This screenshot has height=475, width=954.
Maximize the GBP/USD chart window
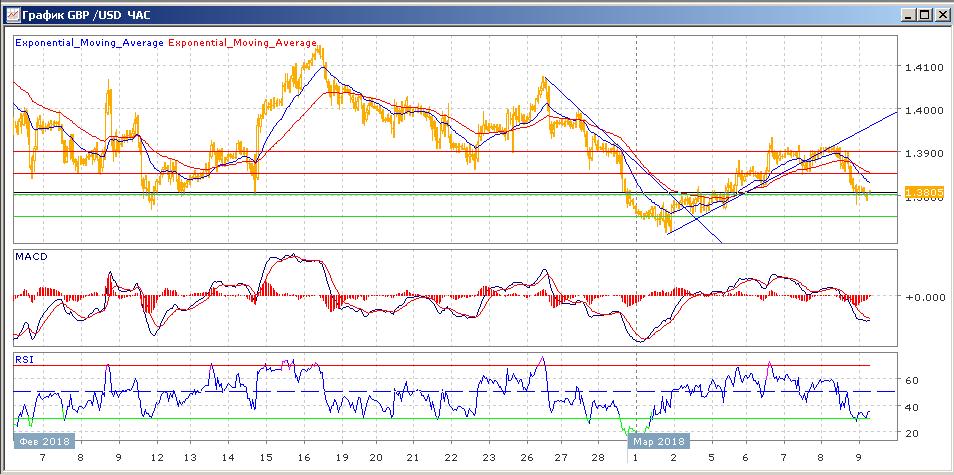coord(924,16)
